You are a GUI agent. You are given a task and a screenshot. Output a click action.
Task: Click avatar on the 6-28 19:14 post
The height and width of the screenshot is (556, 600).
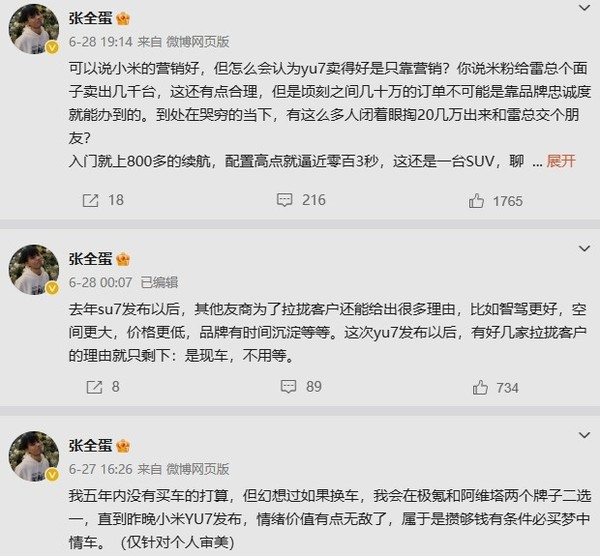(33, 33)
